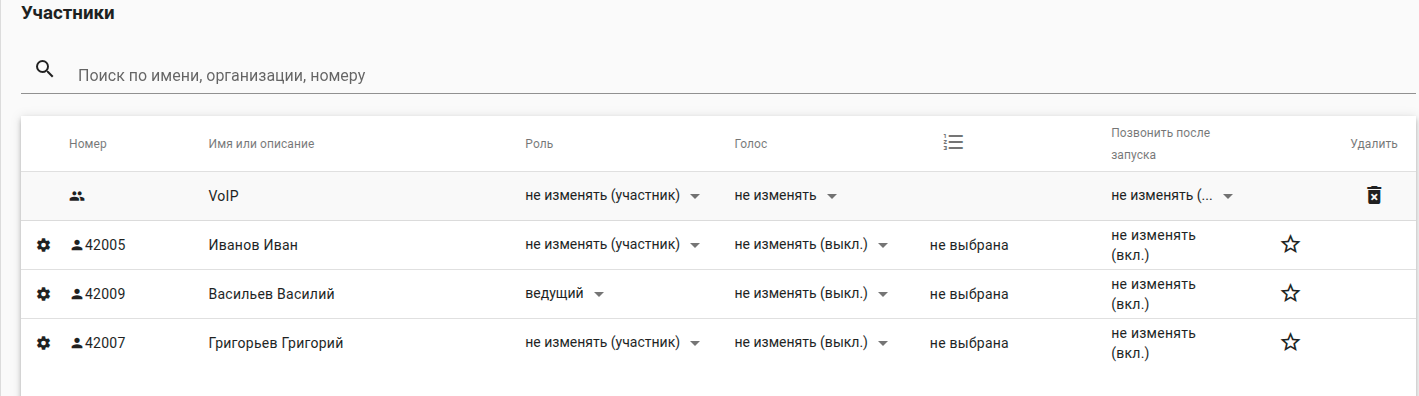1419x396 pixels.
Task: Expand role dropdown for Васильев Василий (ведущий)
Action: pos(566,294)
